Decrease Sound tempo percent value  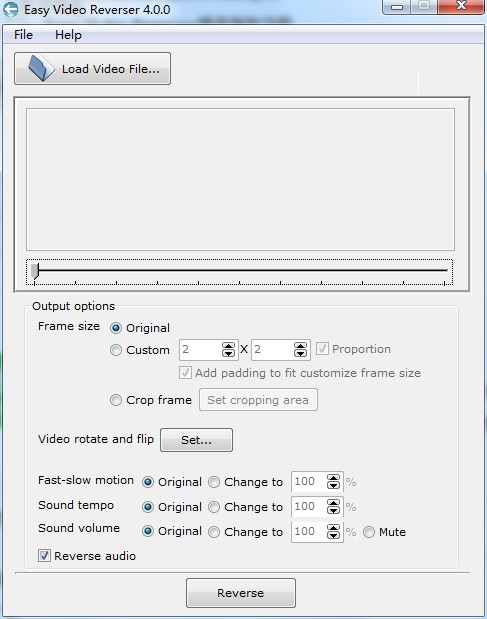coord(333,510)
